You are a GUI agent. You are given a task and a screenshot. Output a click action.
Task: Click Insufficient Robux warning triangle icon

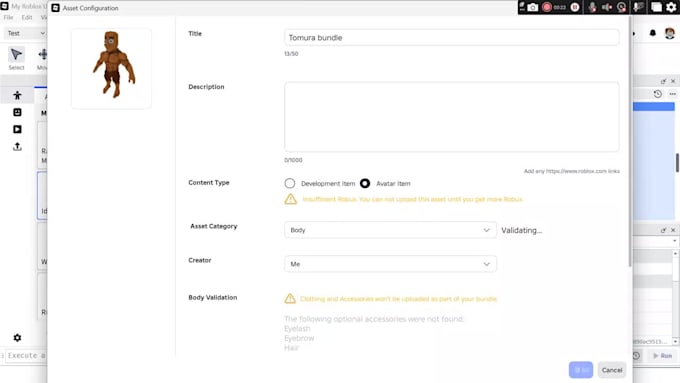291,199
